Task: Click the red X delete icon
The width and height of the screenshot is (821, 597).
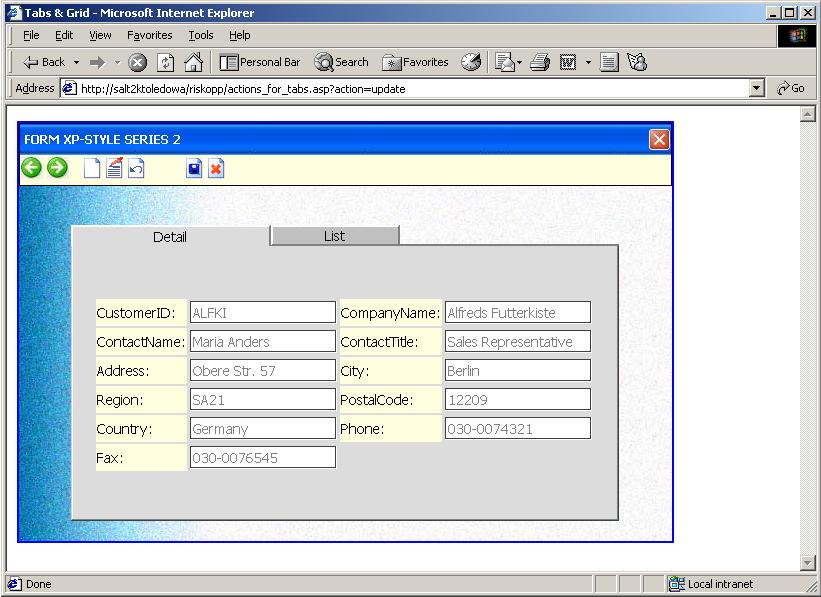Action: pos(216,169)
